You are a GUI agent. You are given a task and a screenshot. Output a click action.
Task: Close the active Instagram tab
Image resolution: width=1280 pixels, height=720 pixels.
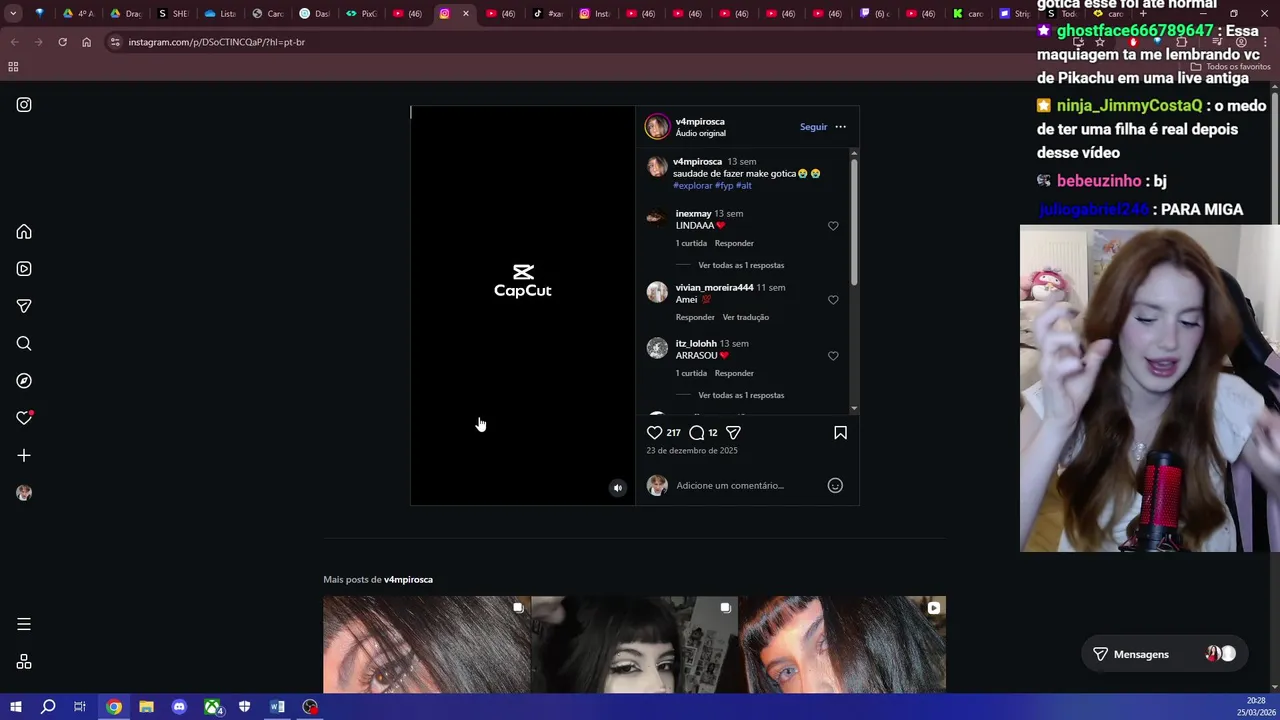465,14
